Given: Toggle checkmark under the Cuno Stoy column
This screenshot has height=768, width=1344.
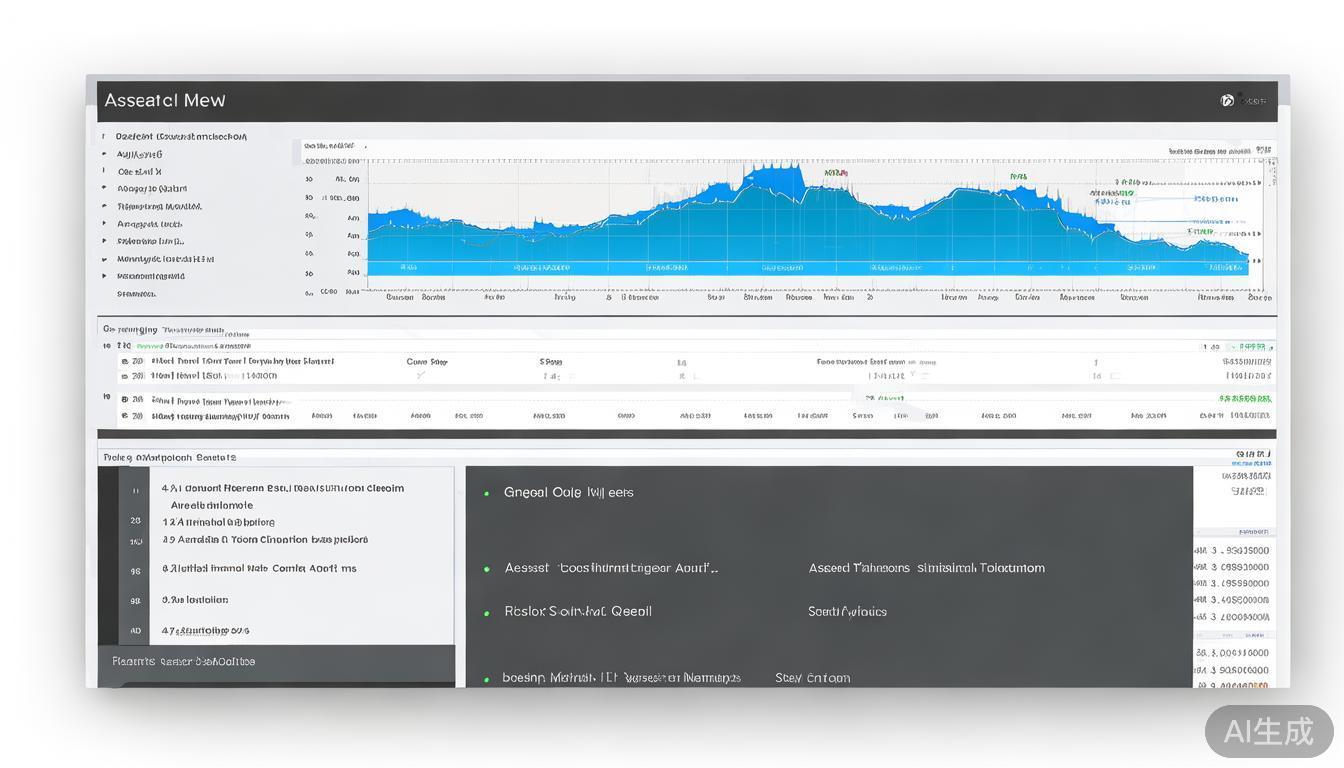Looking at the screenshot, I should tap(421, 376).
